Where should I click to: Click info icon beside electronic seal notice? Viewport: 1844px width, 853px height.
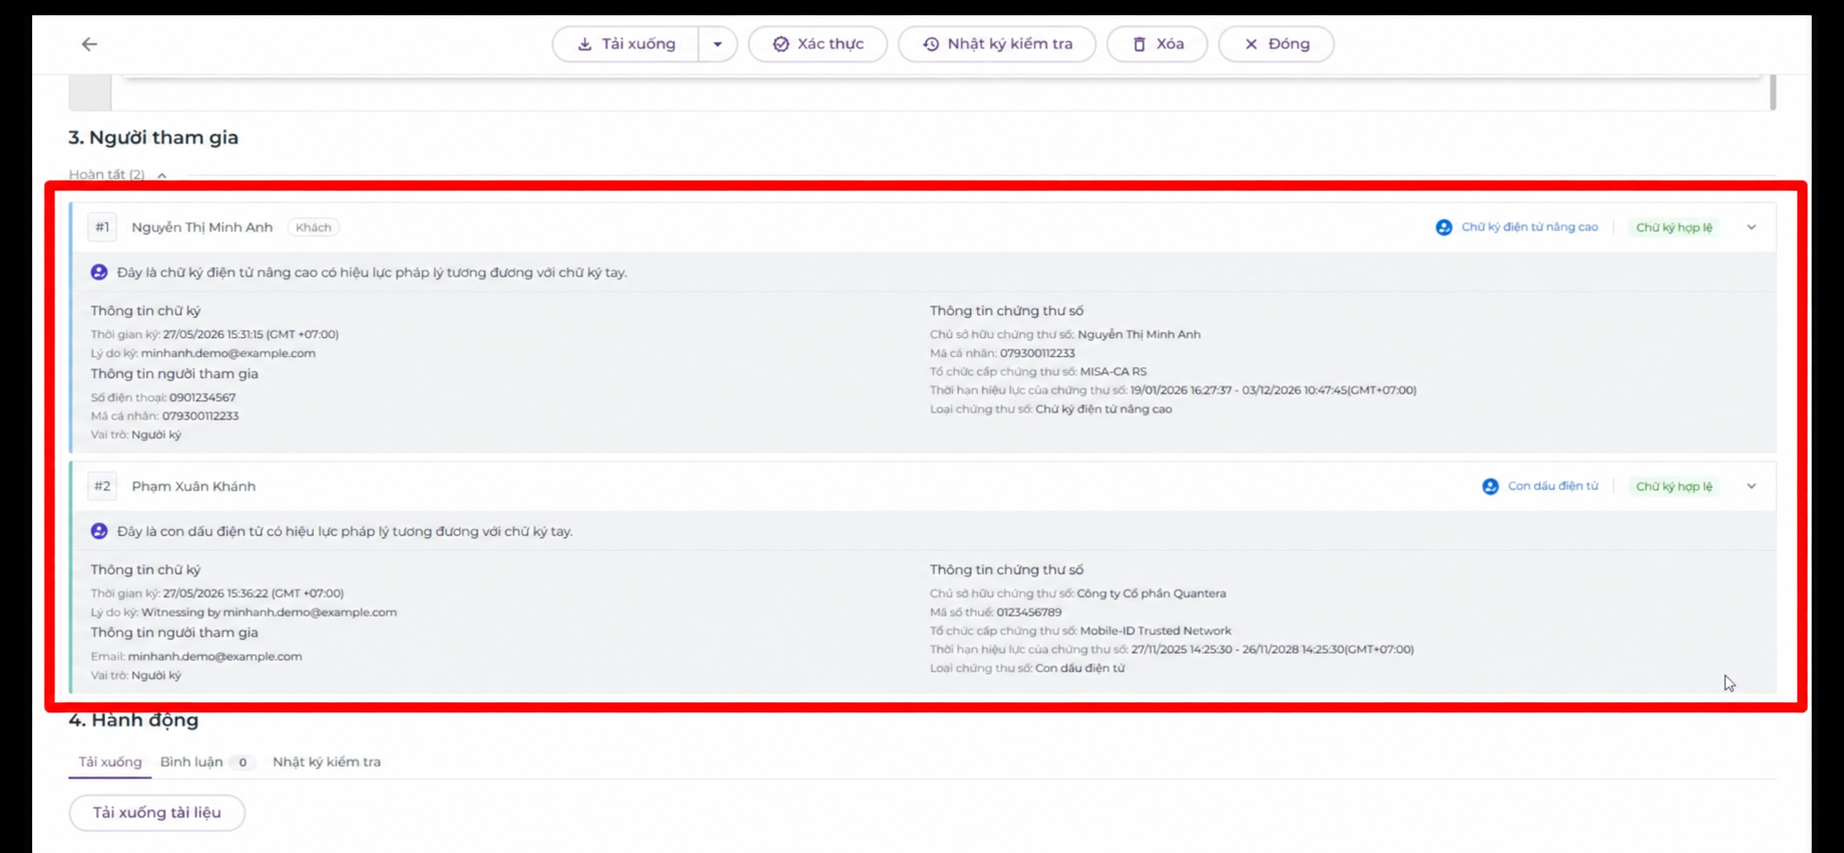tap(99, 531)
